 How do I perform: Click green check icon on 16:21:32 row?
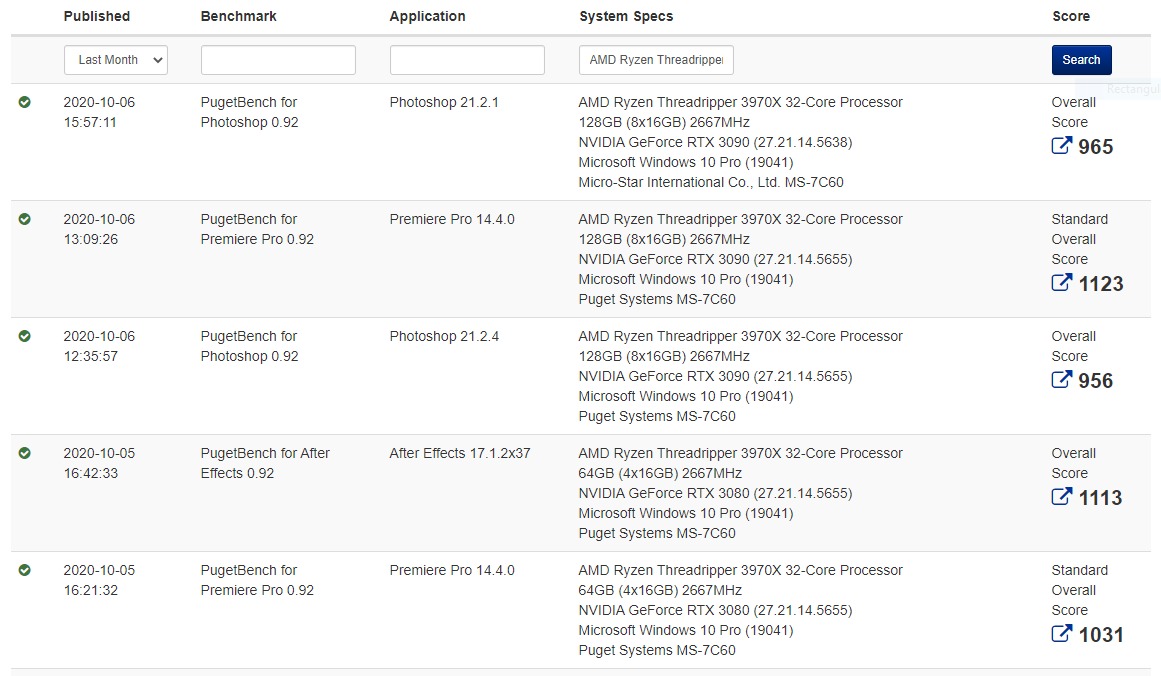point(25,570)
